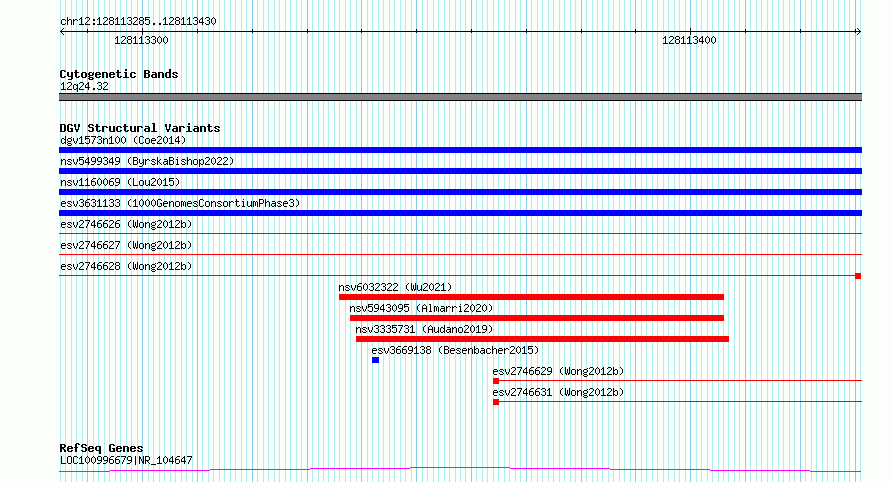Open the nsv1160069 (Lou2015) label
This screenshot has height=482, width=890.
click(x=120, y=182)
